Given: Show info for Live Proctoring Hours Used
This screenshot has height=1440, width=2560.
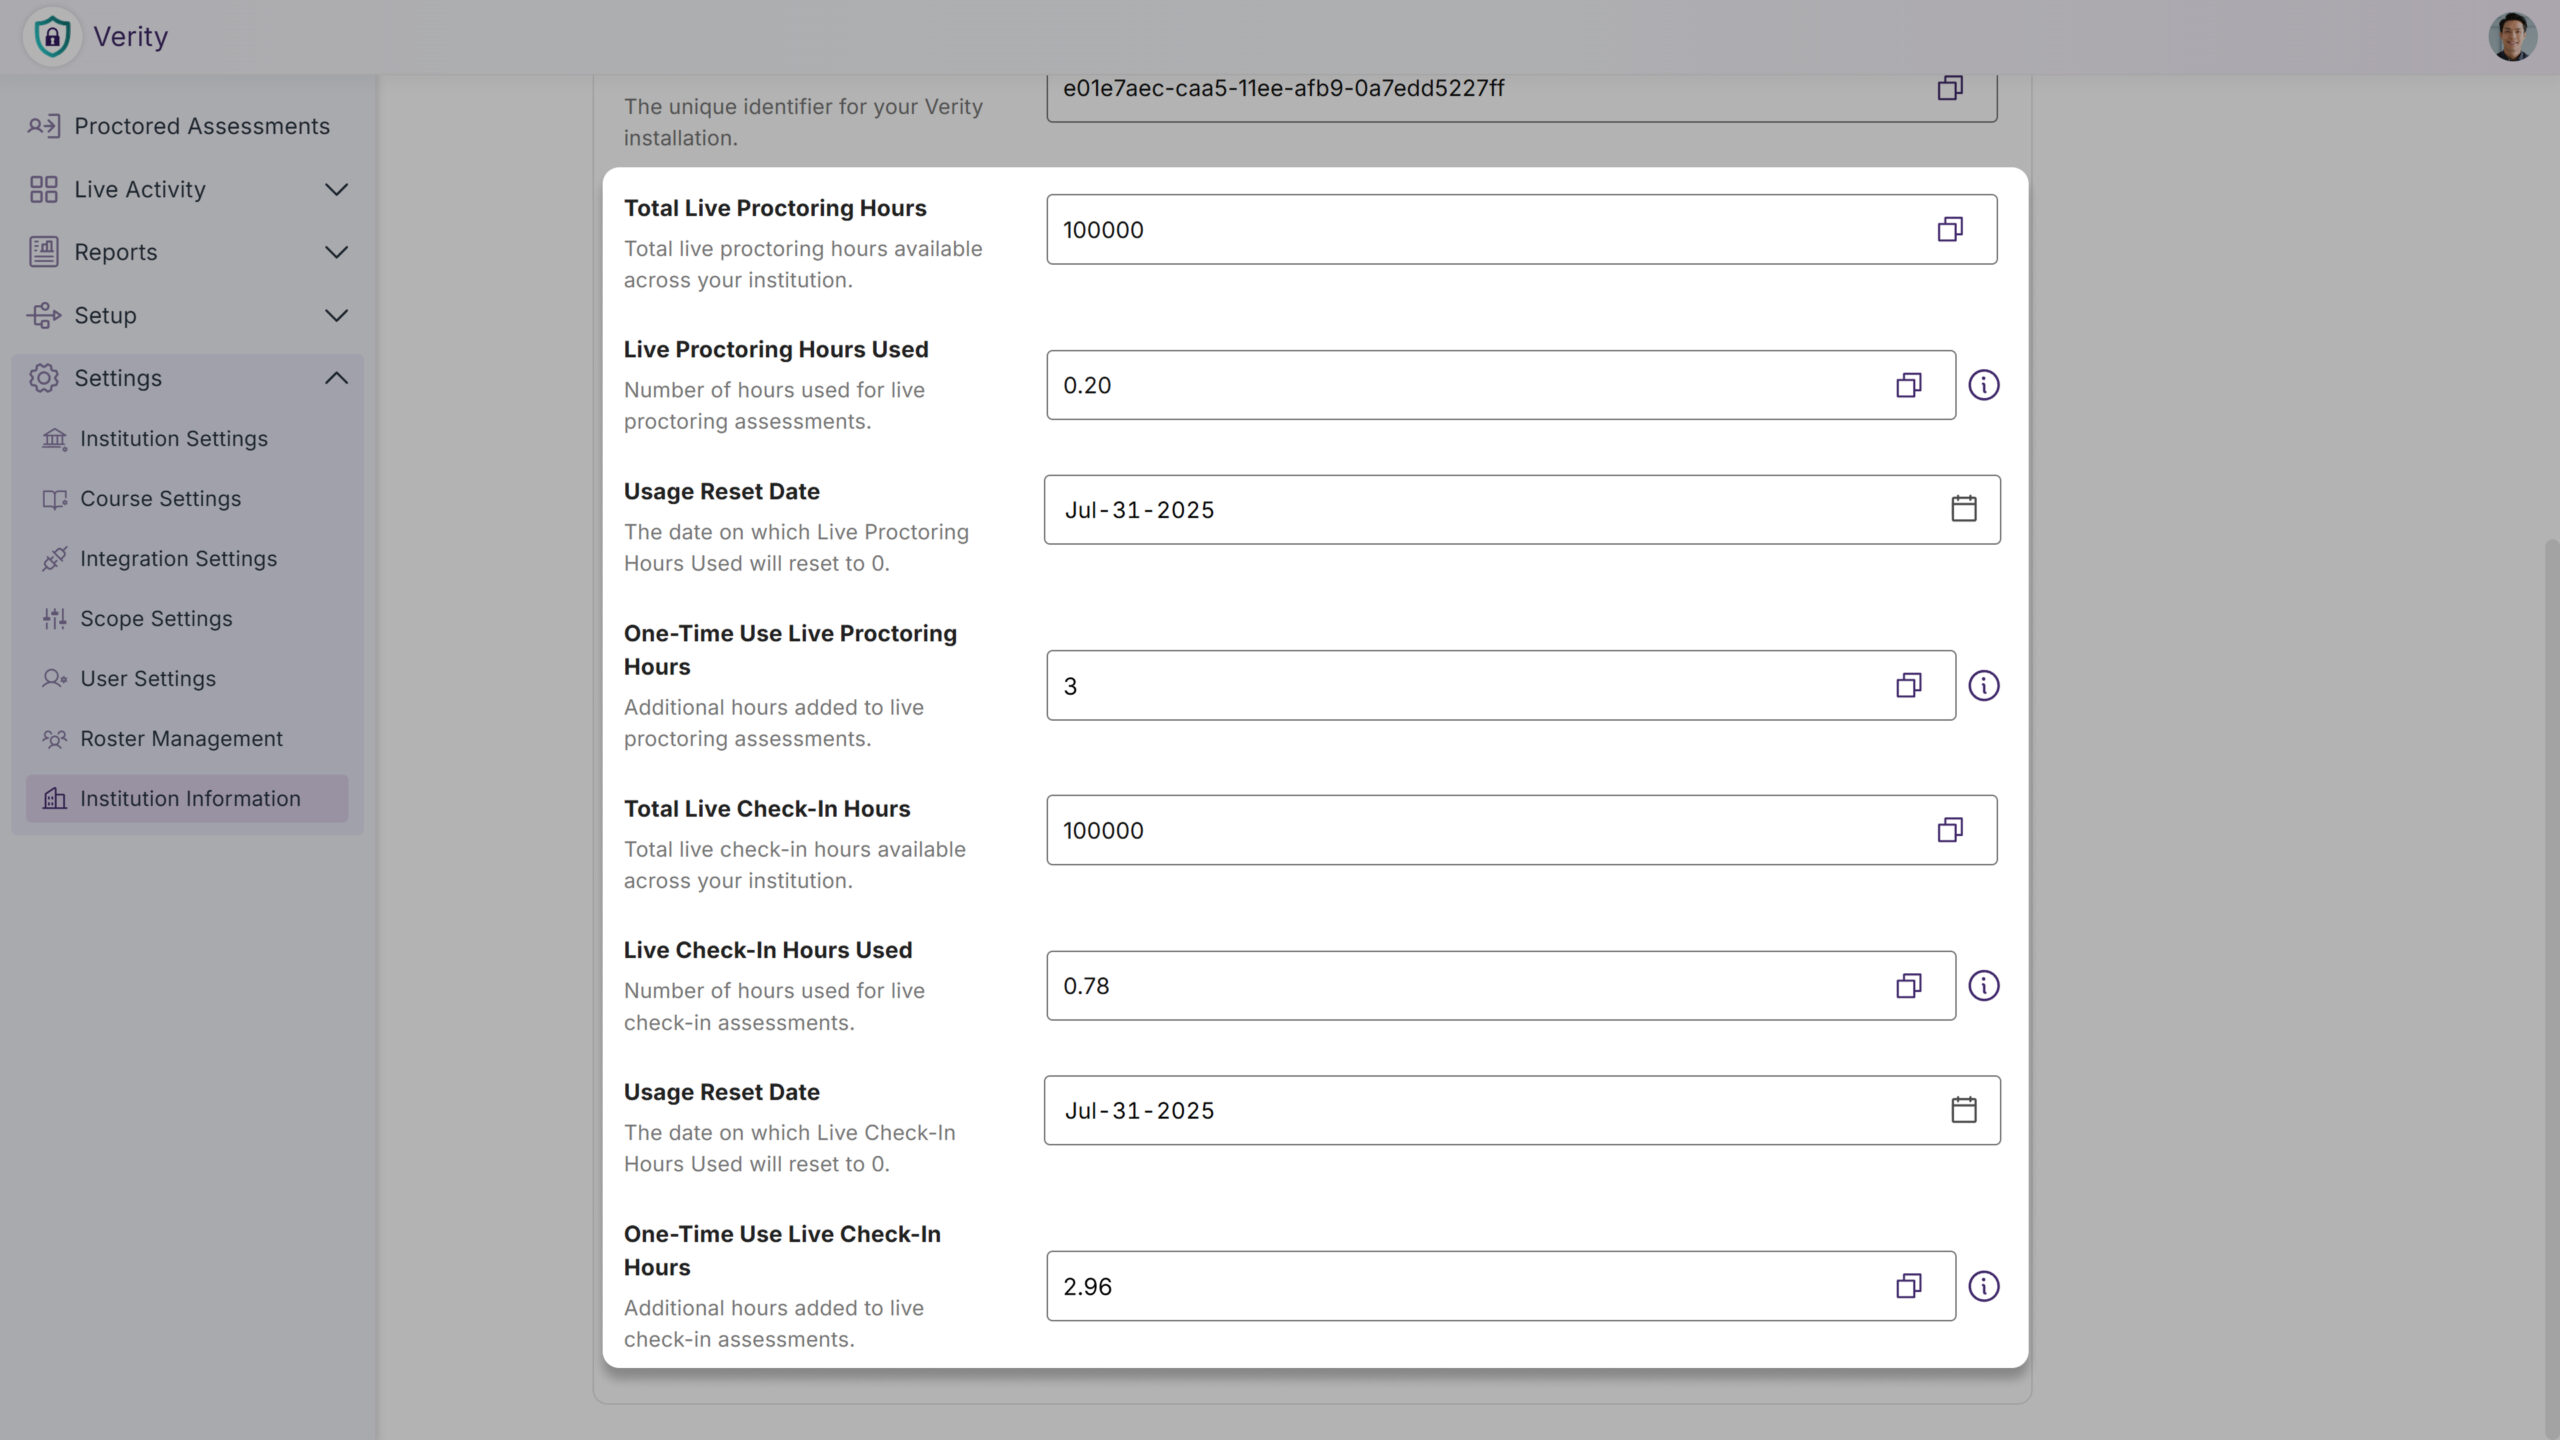Looking at the screenshot, I should tap(1983, 385).
